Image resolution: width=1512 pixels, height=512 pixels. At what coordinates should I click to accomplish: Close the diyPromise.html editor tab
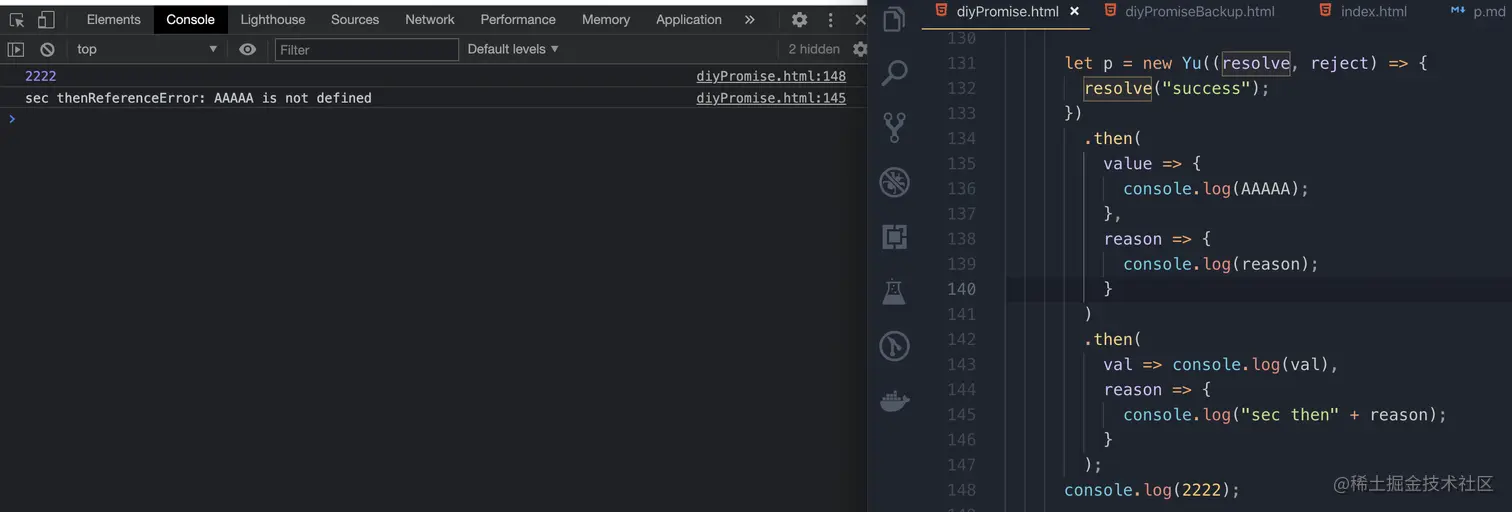pyautogui.click(x=1074, y=12)
